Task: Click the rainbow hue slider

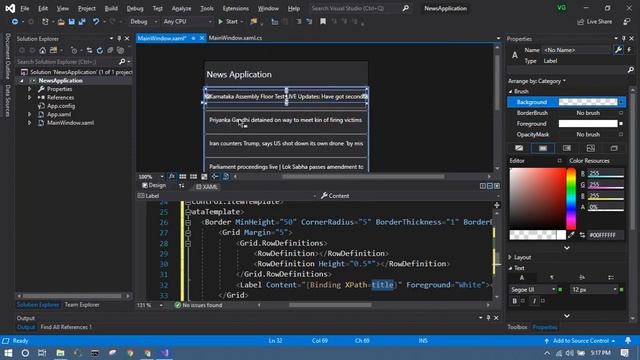Action: pos(571,198)
